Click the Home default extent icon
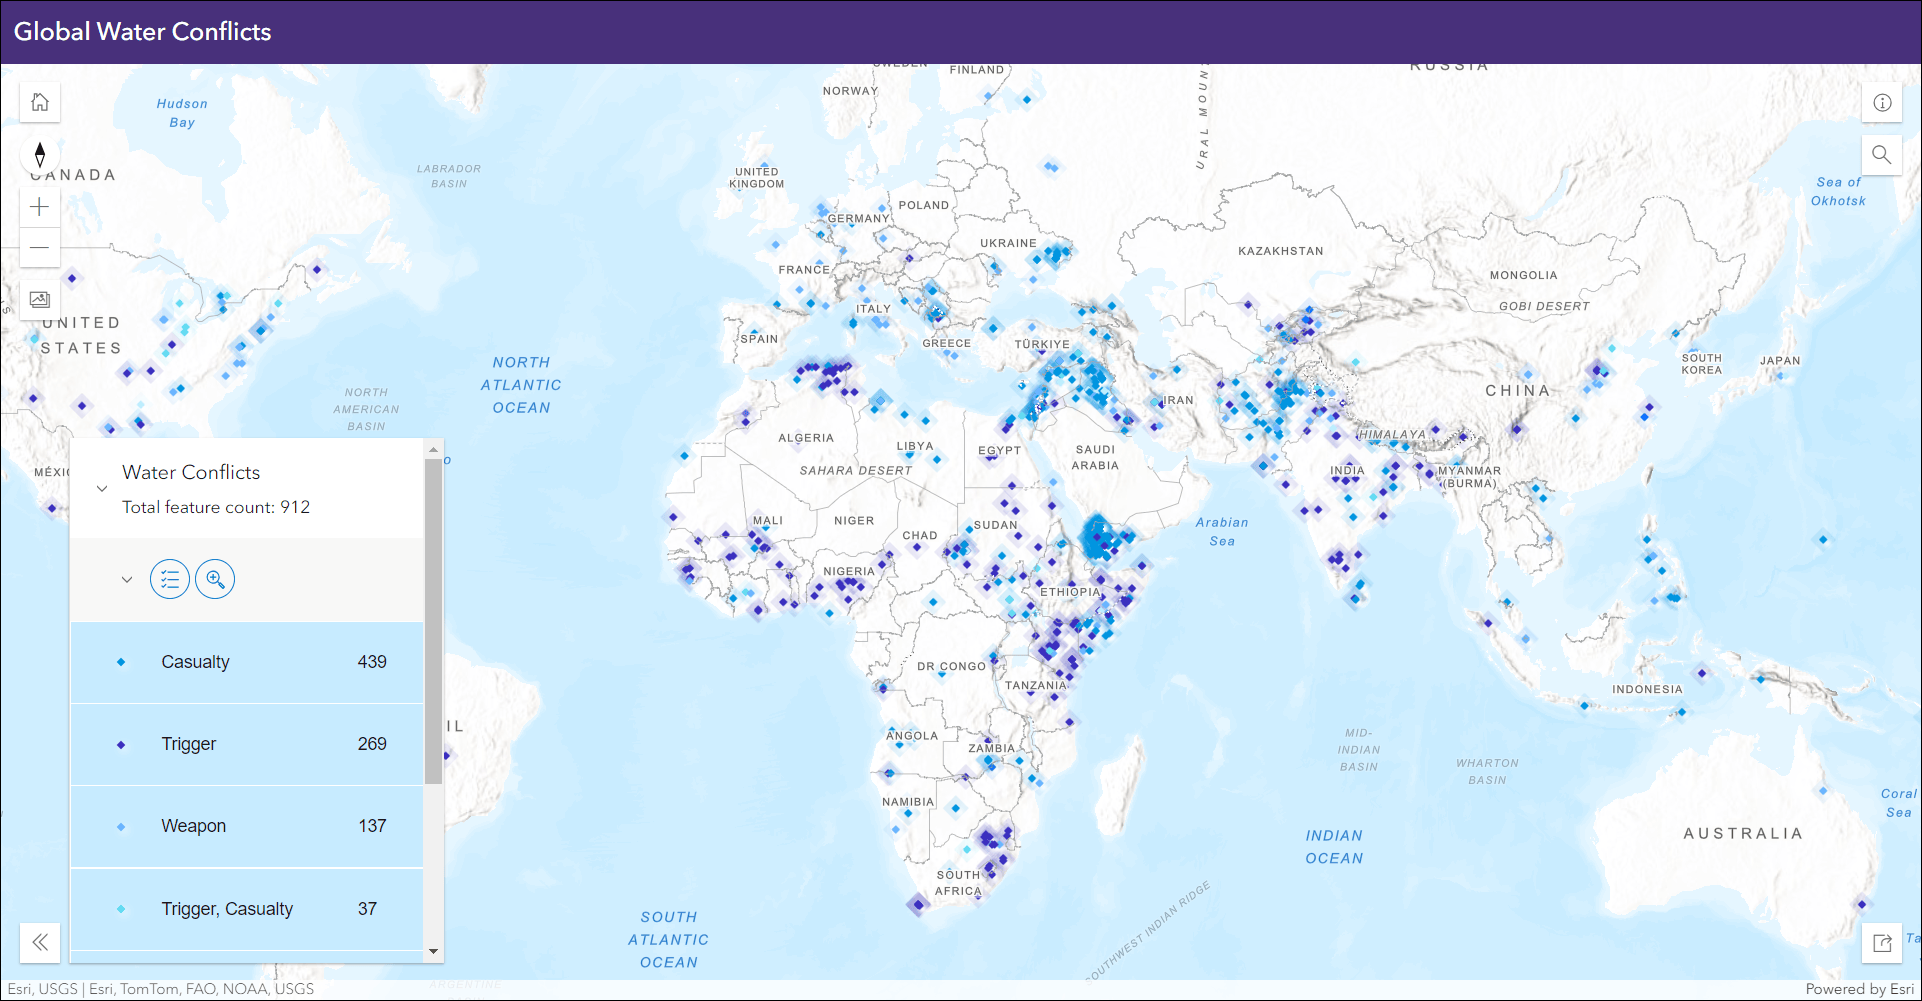Image resolution: width=1922 pixels, height=1001 pixels. tap(40, 102)
